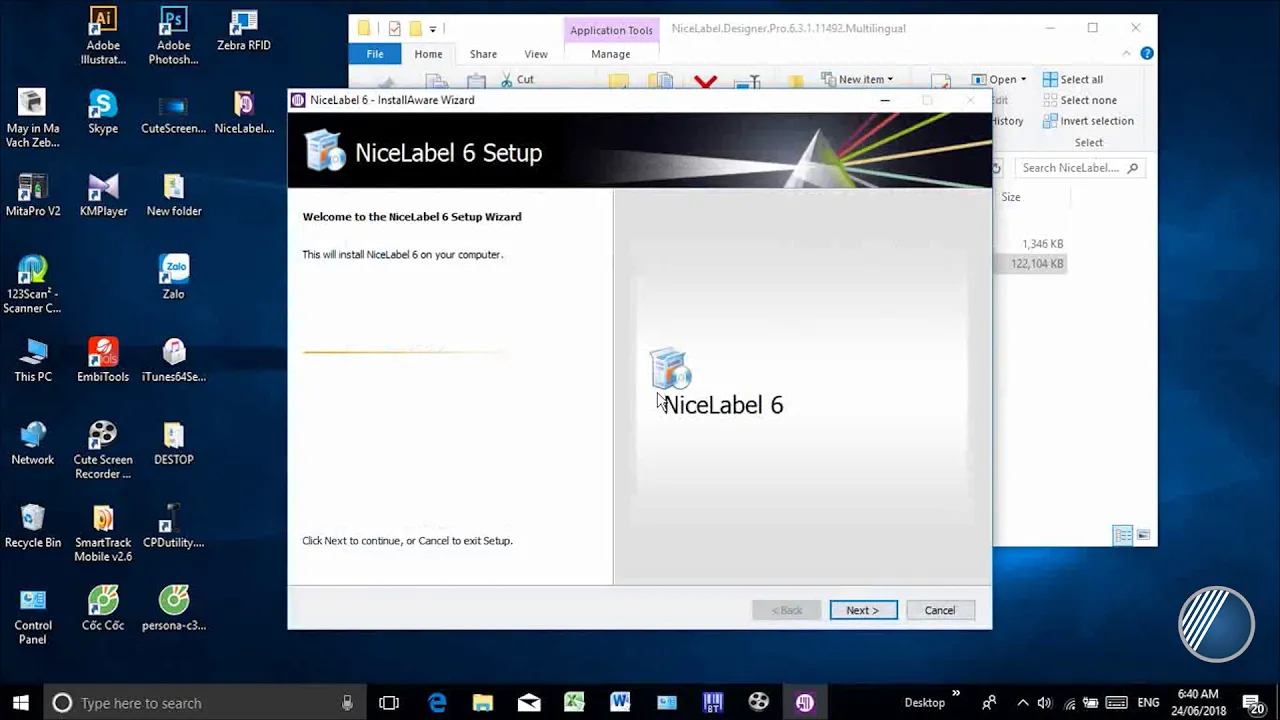The image size is (1280, 720).
Task: Switch Explorer to large icons view
Action: coord(1143,536)
